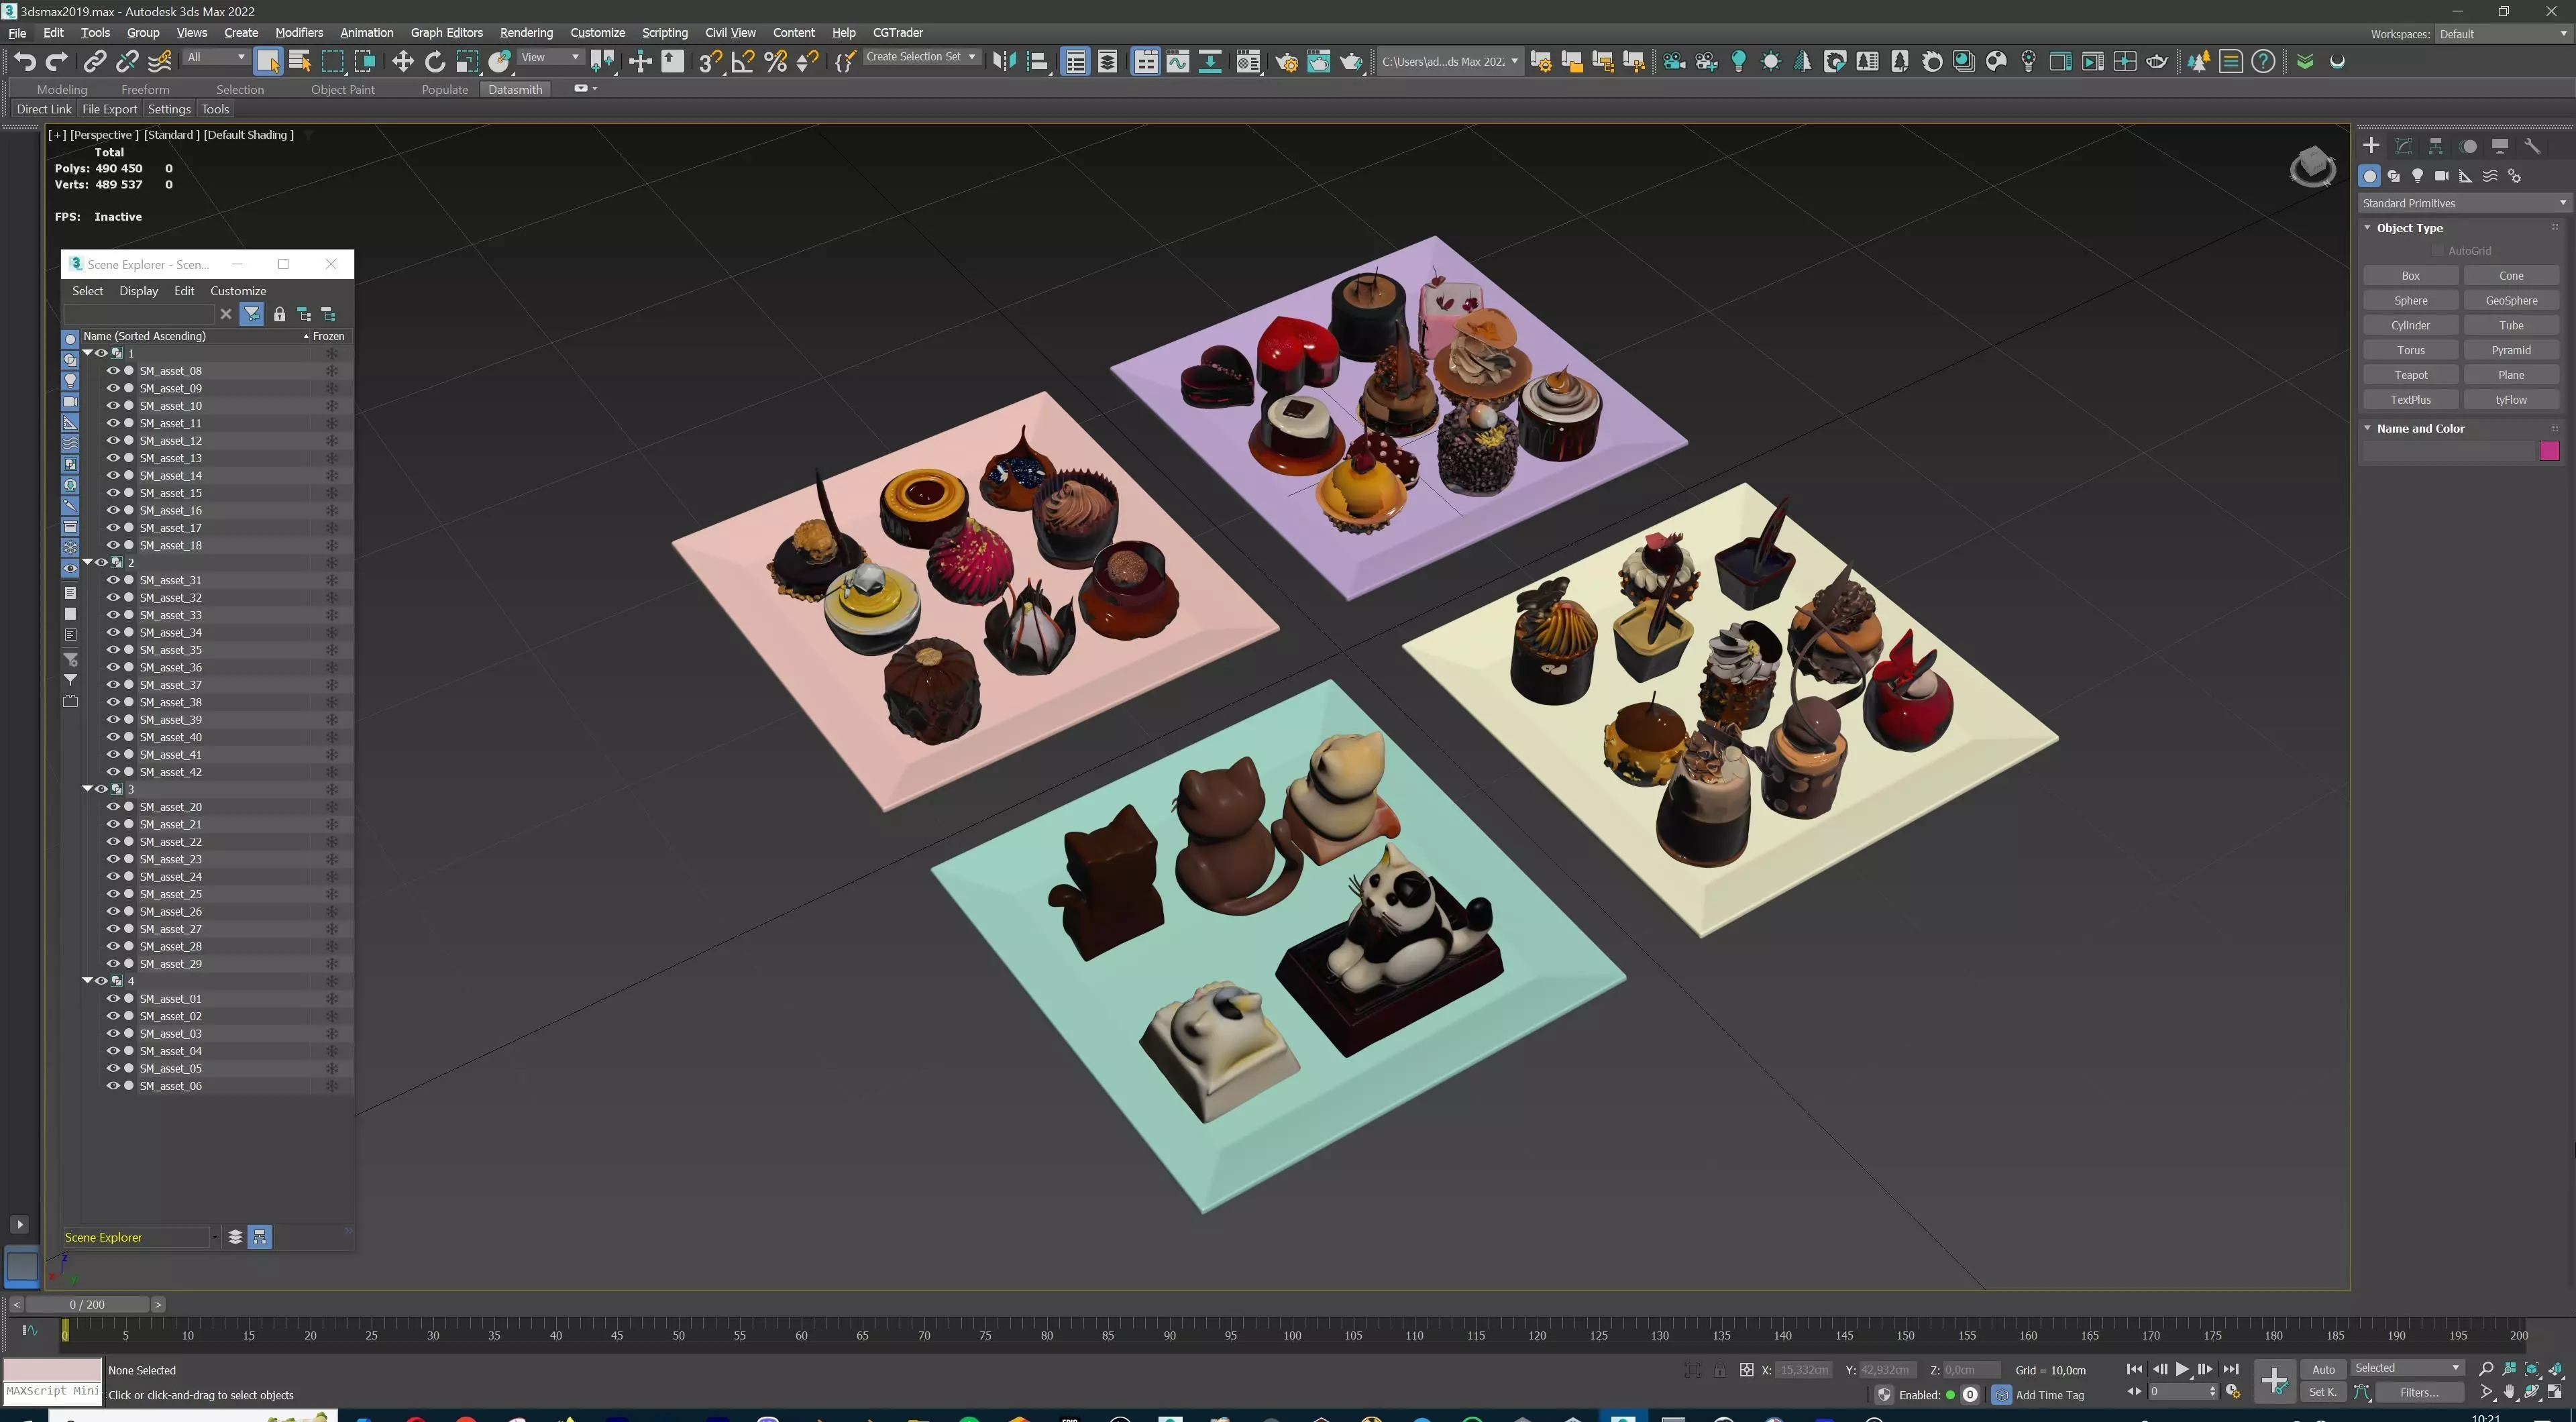Click Sort by Layer icon at Scene Explorer bottom

[x=235, y=1237]
